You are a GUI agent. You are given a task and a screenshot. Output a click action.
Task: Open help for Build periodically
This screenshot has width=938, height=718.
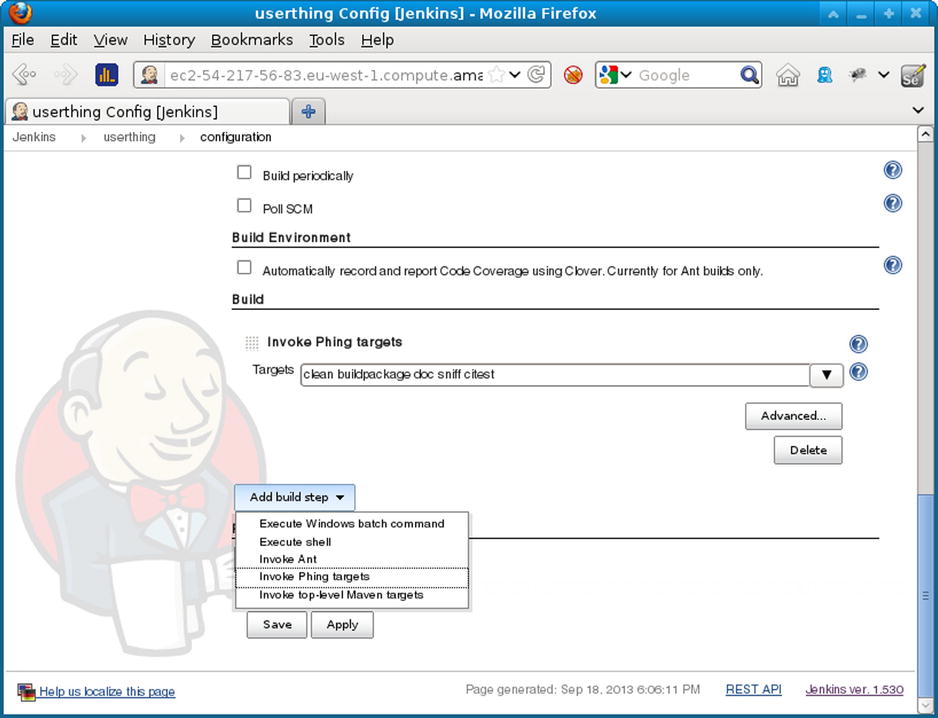[893, 171]
